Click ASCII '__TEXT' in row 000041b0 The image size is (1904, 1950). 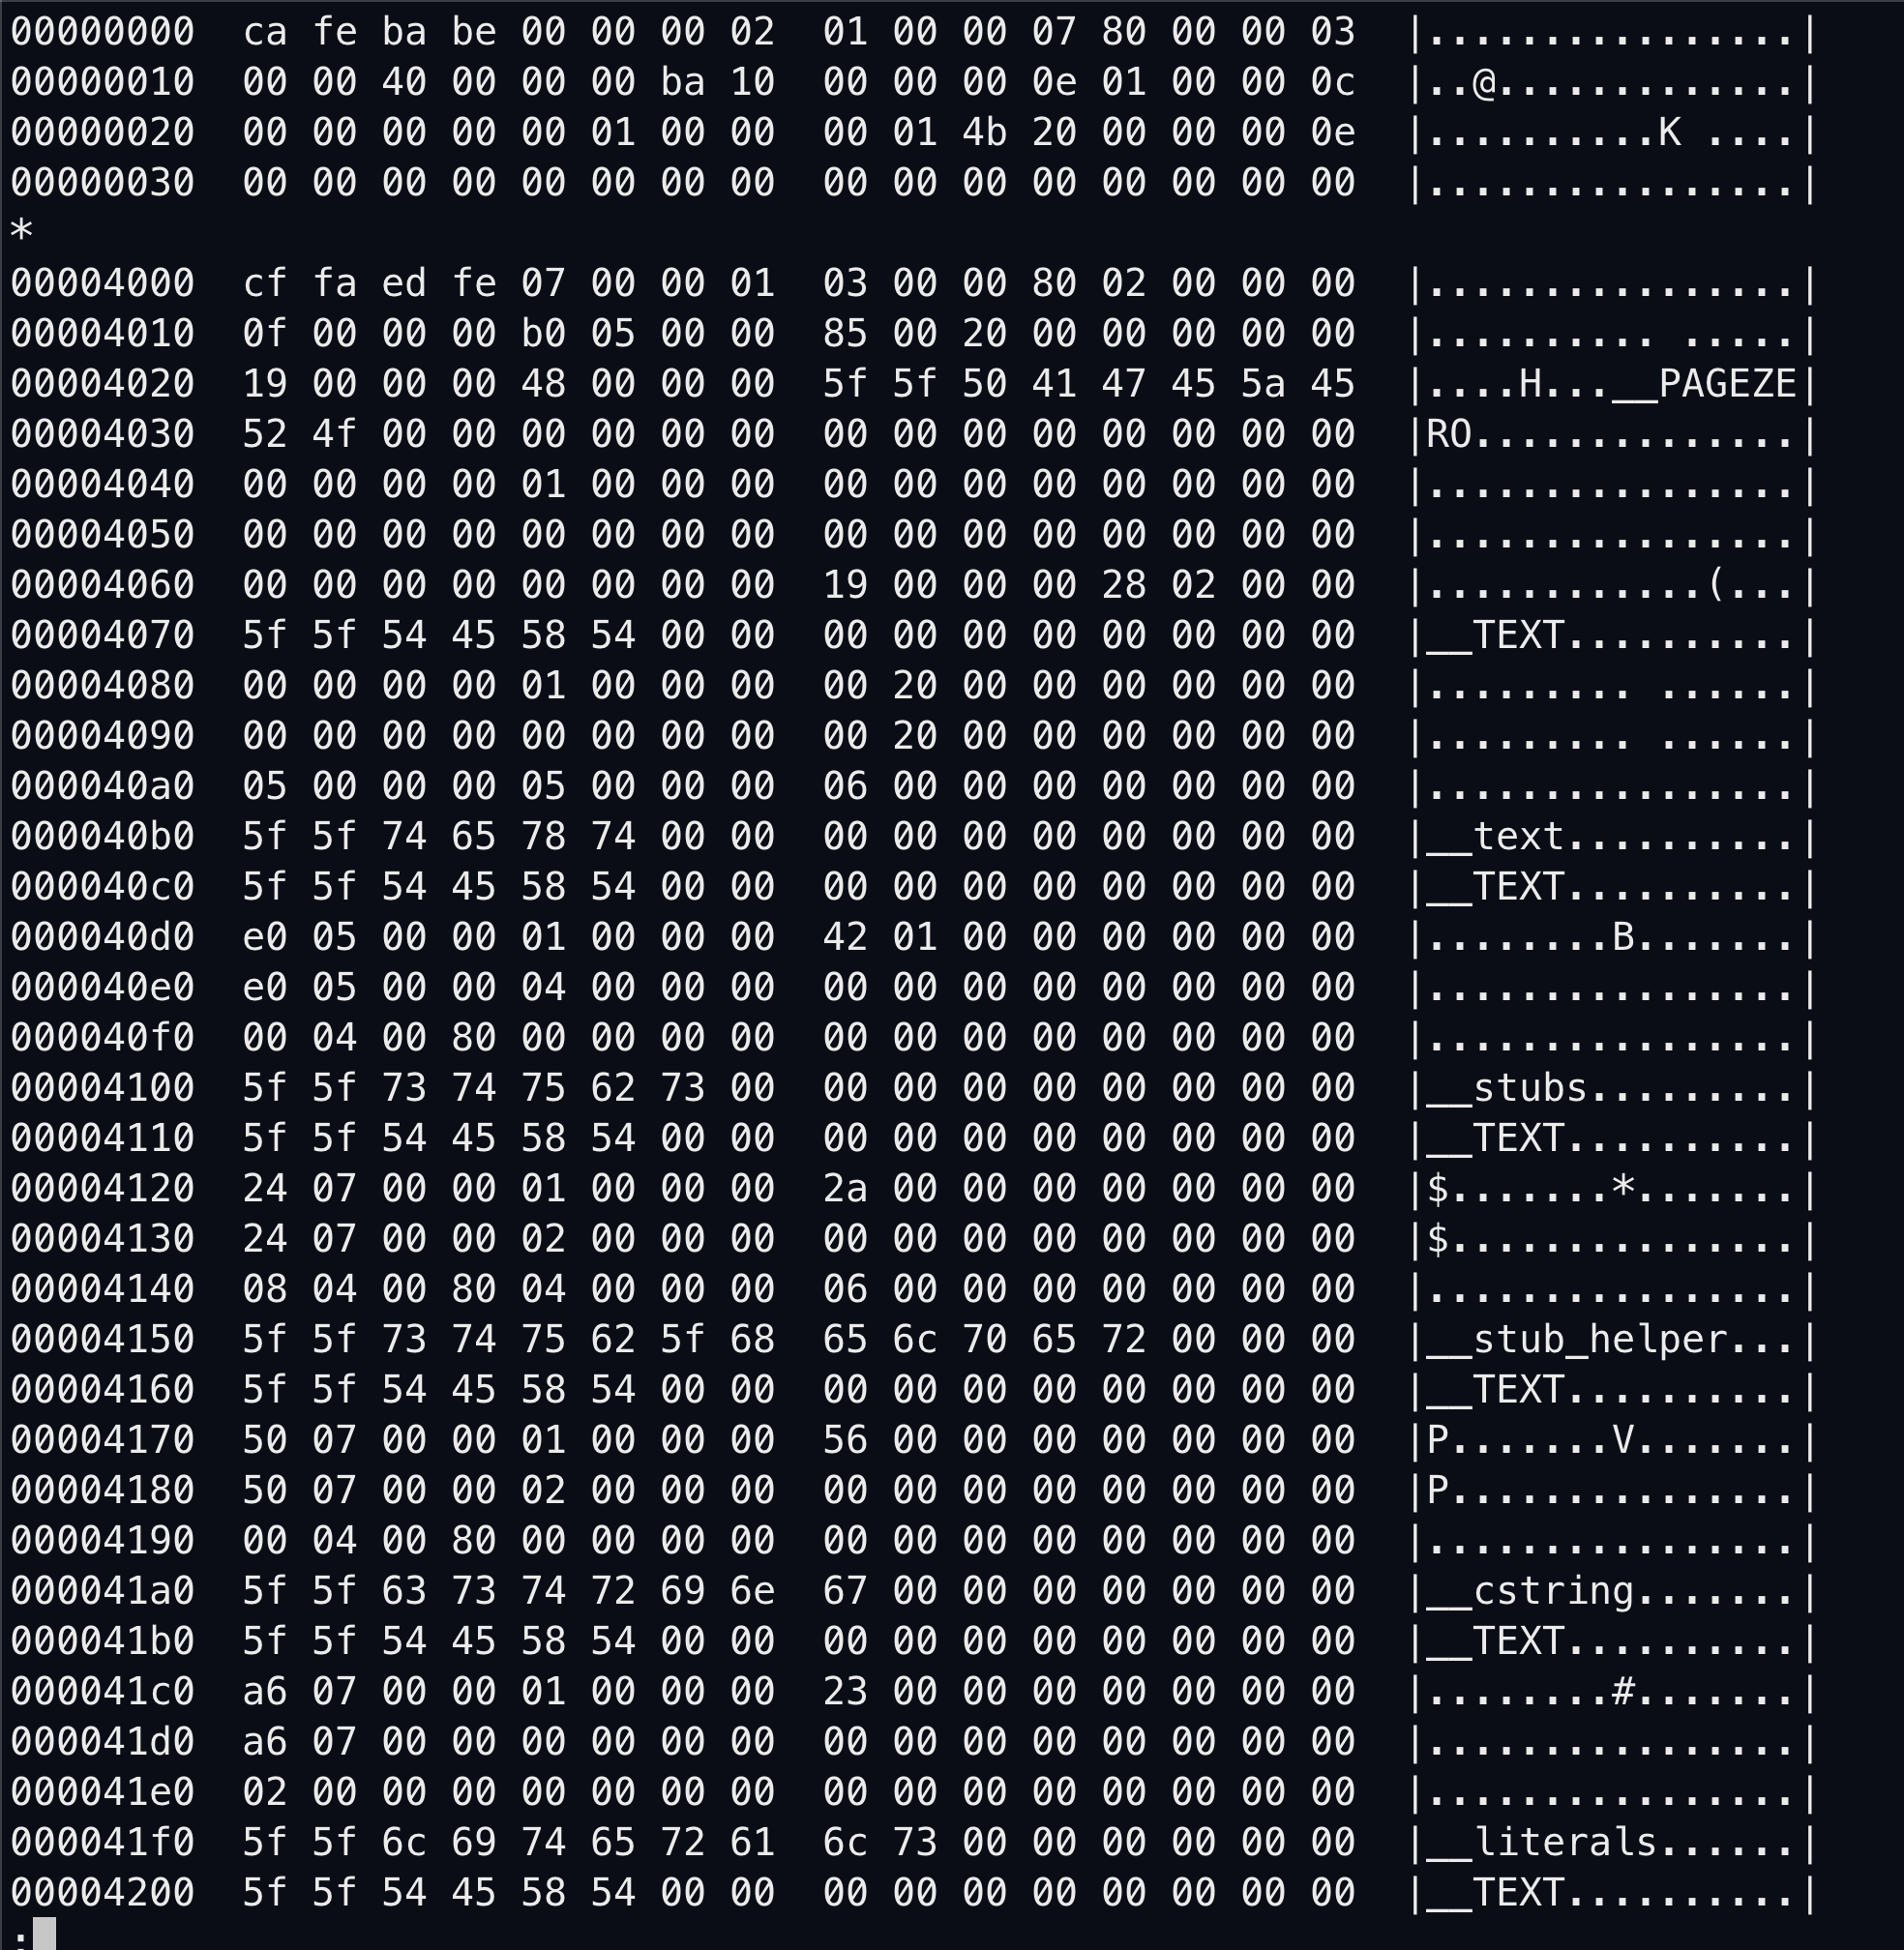pos(1494,1640)
